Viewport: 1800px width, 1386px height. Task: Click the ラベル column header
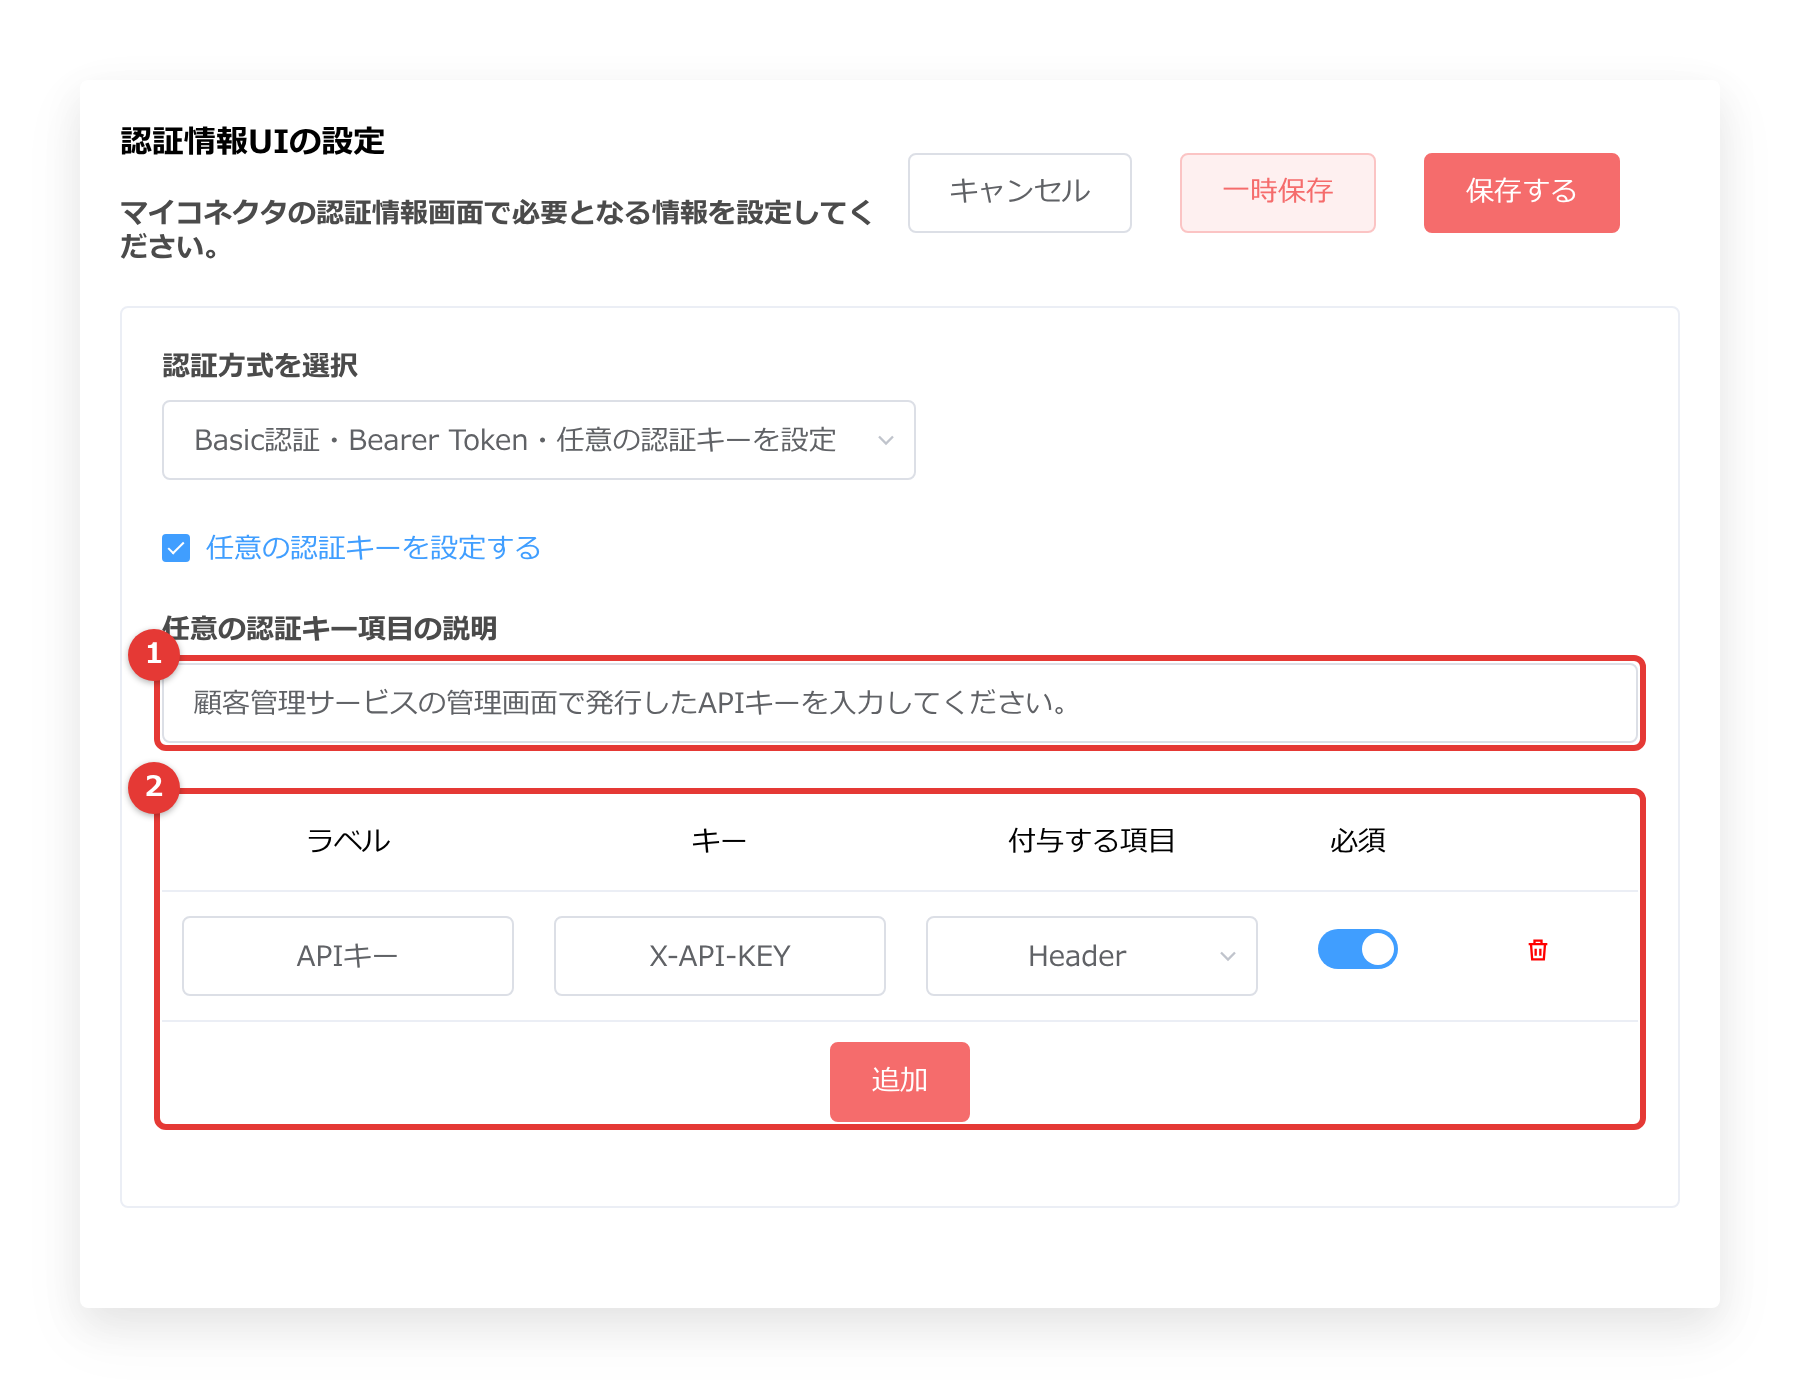click(348, 841)
